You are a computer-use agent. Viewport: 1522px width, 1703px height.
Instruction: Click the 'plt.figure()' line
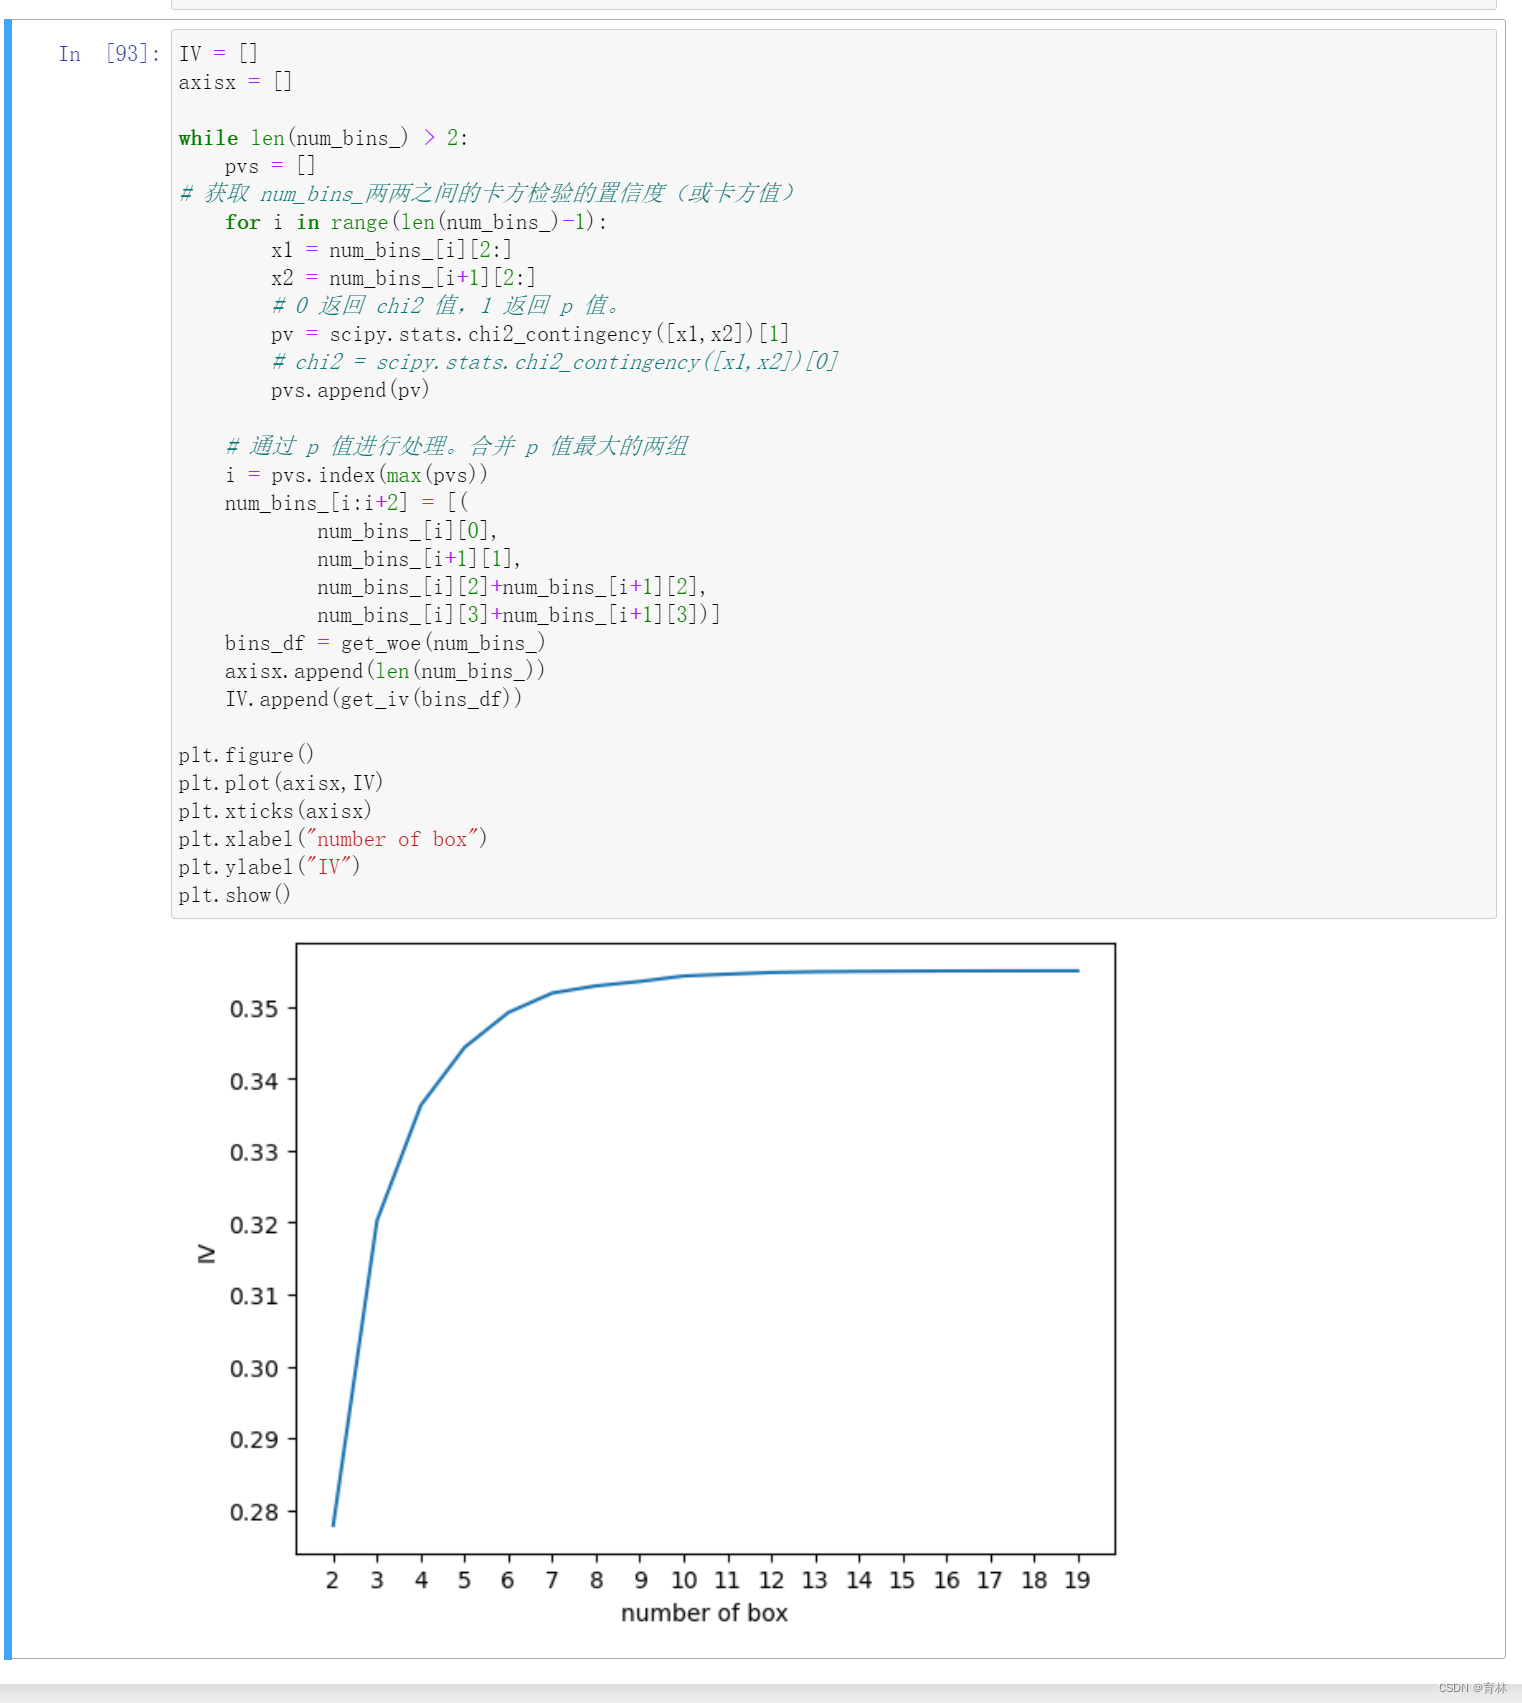246,755
